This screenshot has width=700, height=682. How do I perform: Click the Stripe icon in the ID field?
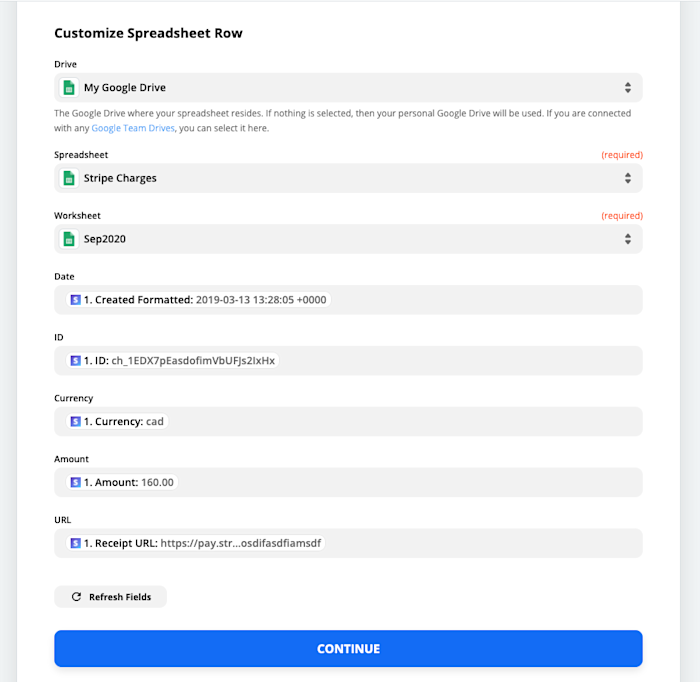coord(76,360)
